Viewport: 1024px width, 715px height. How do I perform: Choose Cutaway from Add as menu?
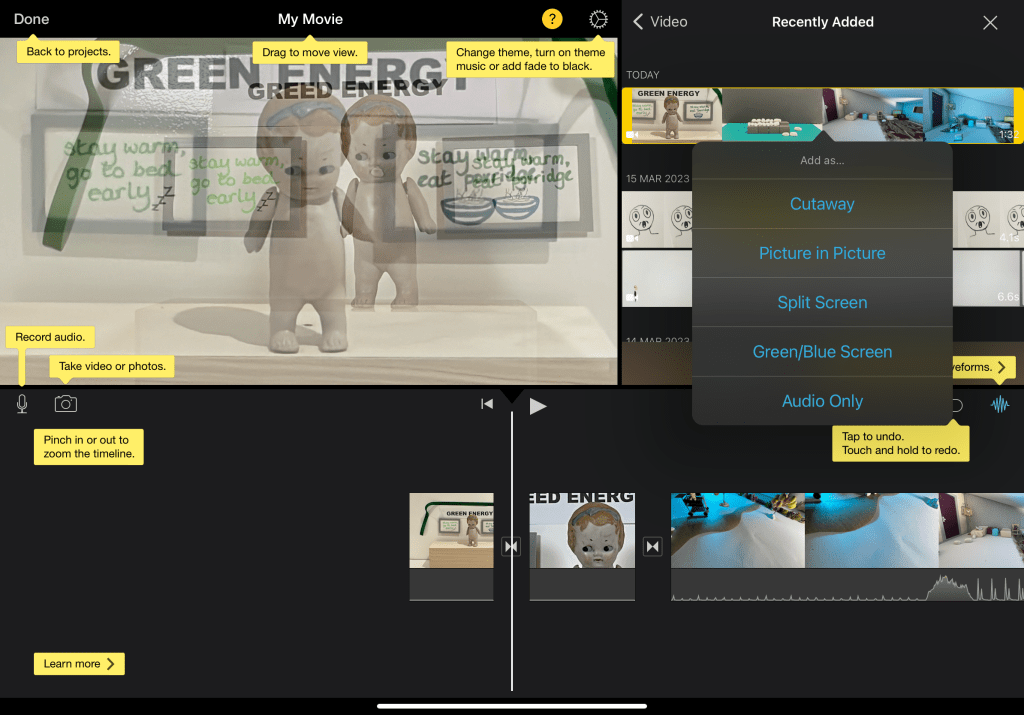[x=822, y=204]
